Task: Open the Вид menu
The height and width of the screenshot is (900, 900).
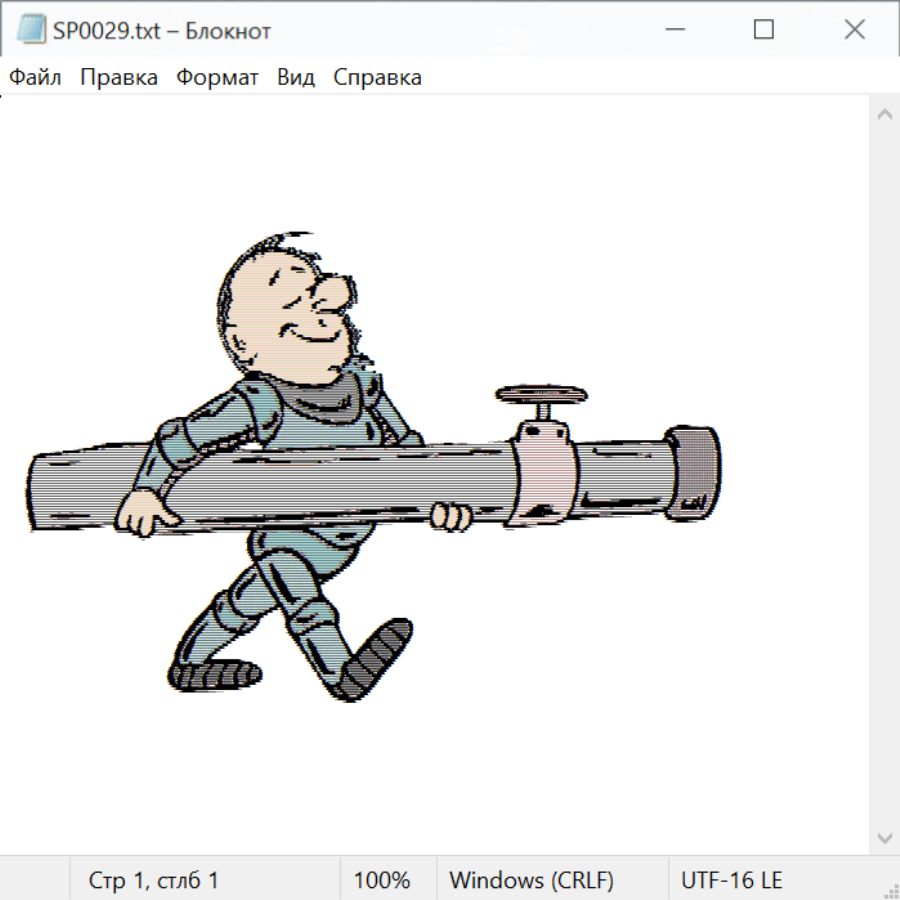Action: pos(296,78)
